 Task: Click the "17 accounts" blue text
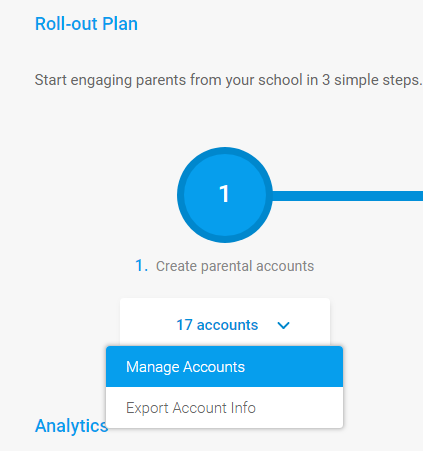click(217, 325)
